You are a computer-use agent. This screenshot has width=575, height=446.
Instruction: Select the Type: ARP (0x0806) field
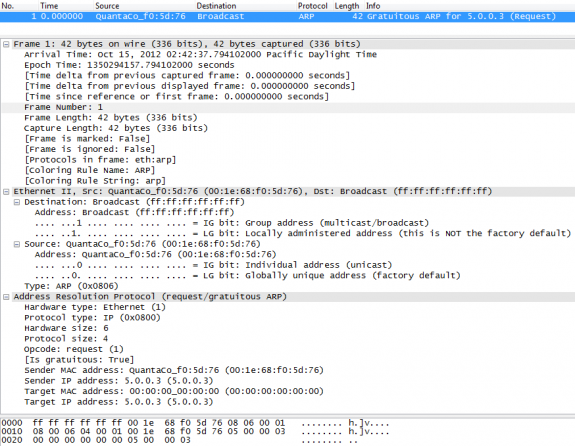[x=71, y=286]
